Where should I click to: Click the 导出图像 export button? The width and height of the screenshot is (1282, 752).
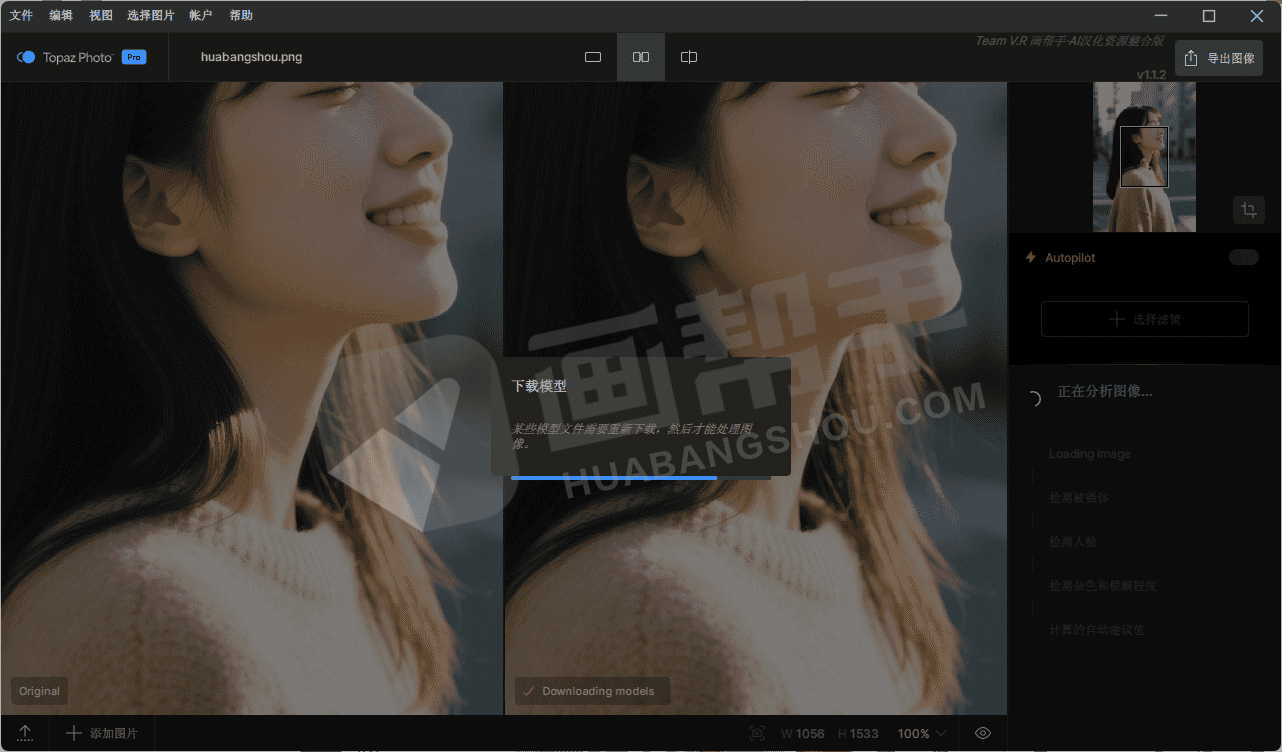(x=1219, y=58)
